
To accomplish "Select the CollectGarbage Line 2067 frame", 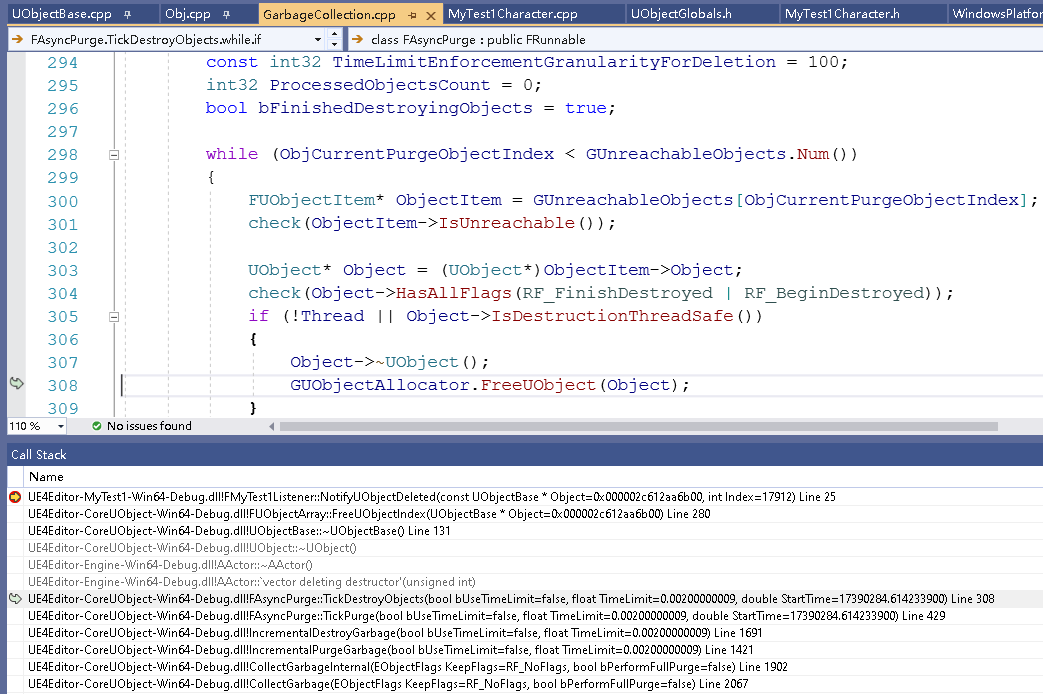I will 388,684.
